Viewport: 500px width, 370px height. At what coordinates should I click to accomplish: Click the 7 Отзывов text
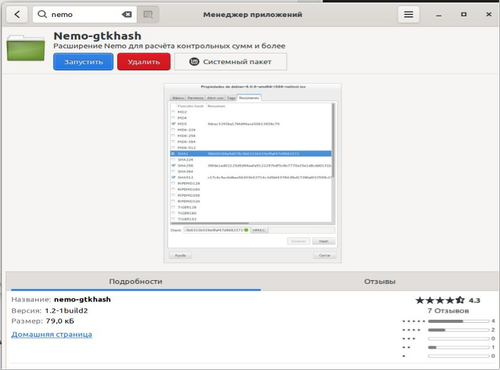coord(448,311)
